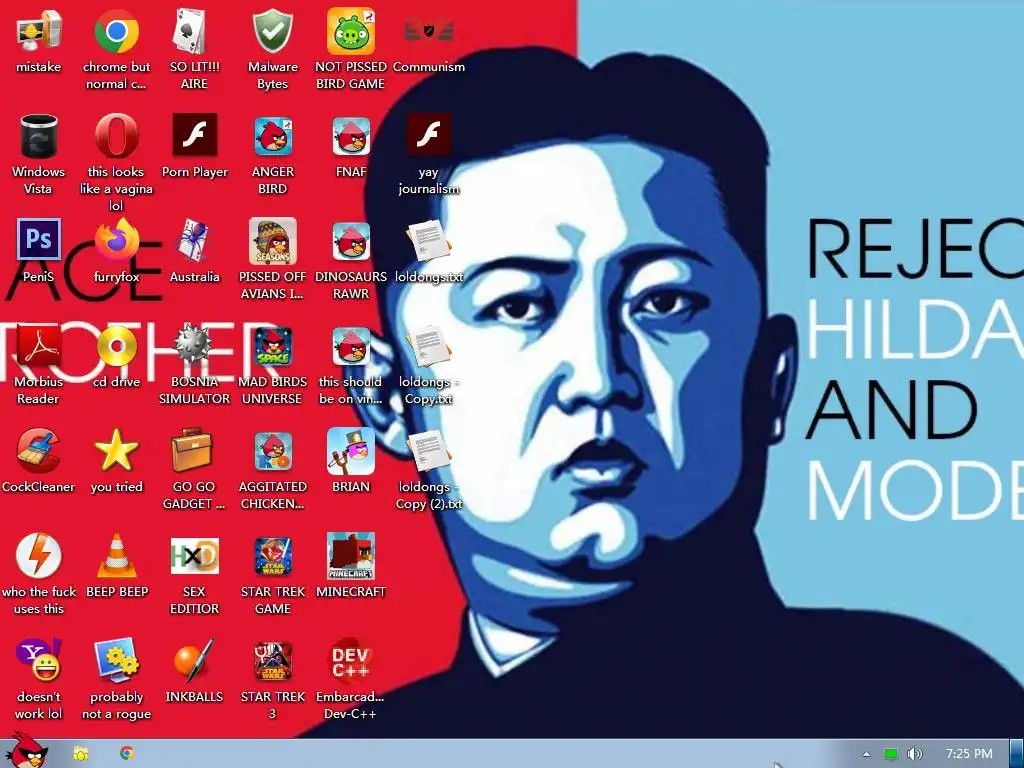Viewport: 1024px width, 768px height.
Task: Click the Show desktop button
Action: pyautogui.click(x=1017, y=754)
